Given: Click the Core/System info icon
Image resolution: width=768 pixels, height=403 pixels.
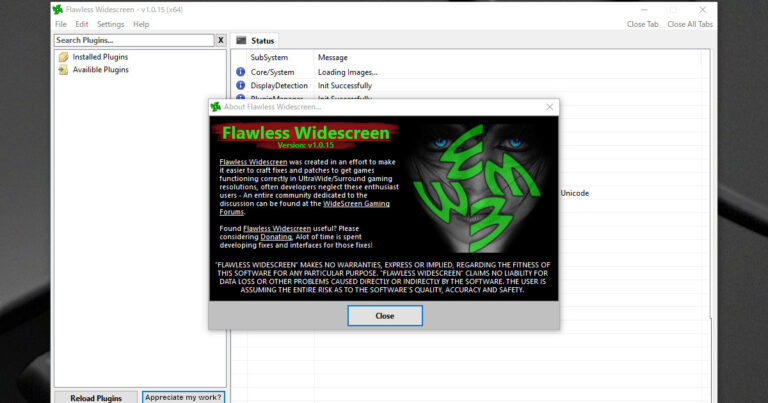Looking at the screenshot, I should point(240,72).
